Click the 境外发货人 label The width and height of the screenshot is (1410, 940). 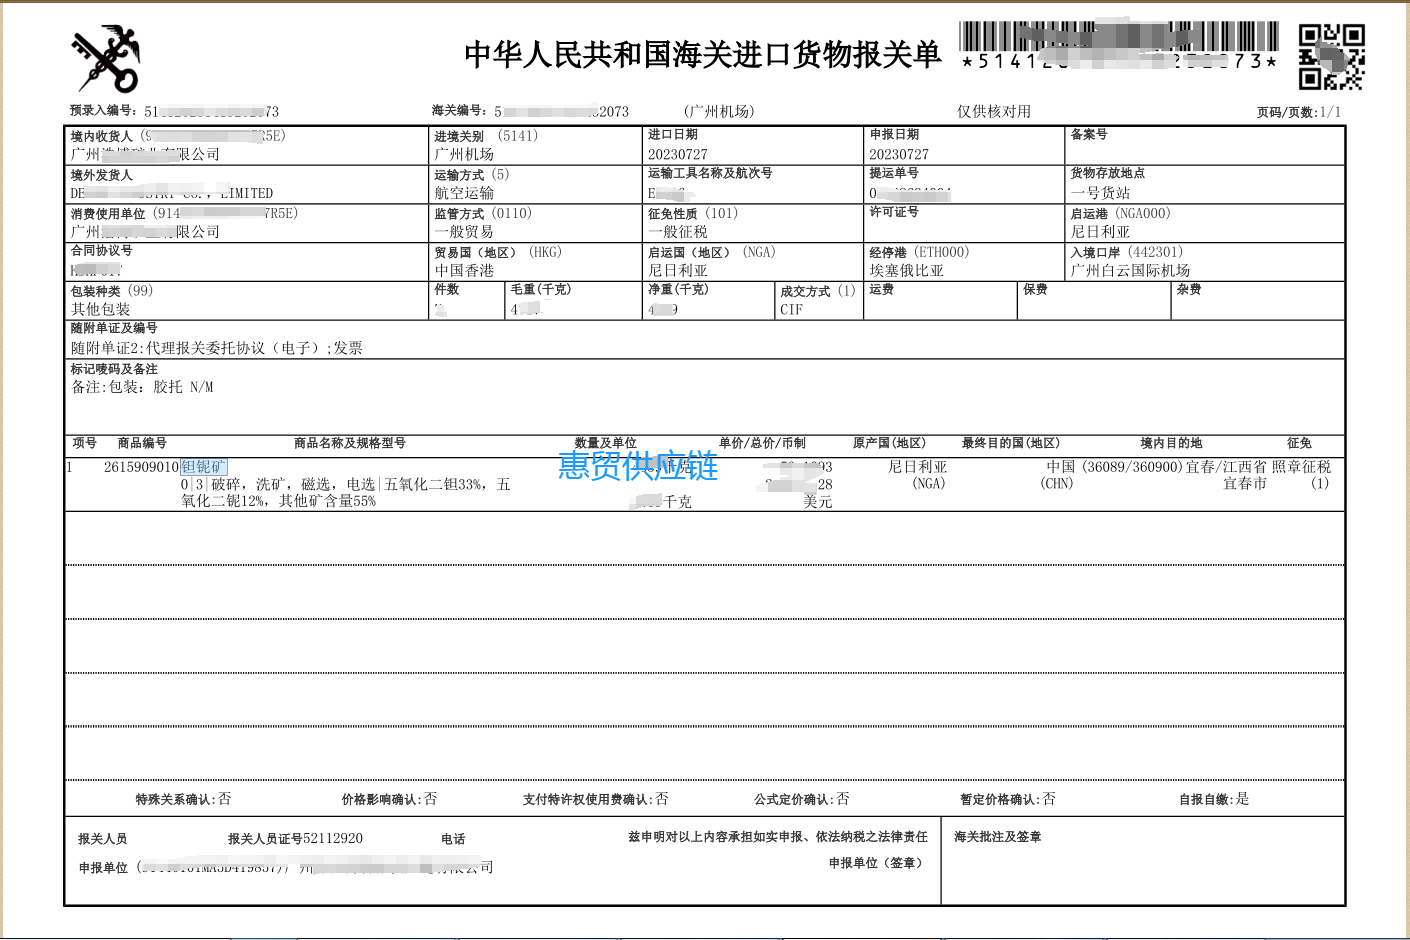click(x=101, y=175)
